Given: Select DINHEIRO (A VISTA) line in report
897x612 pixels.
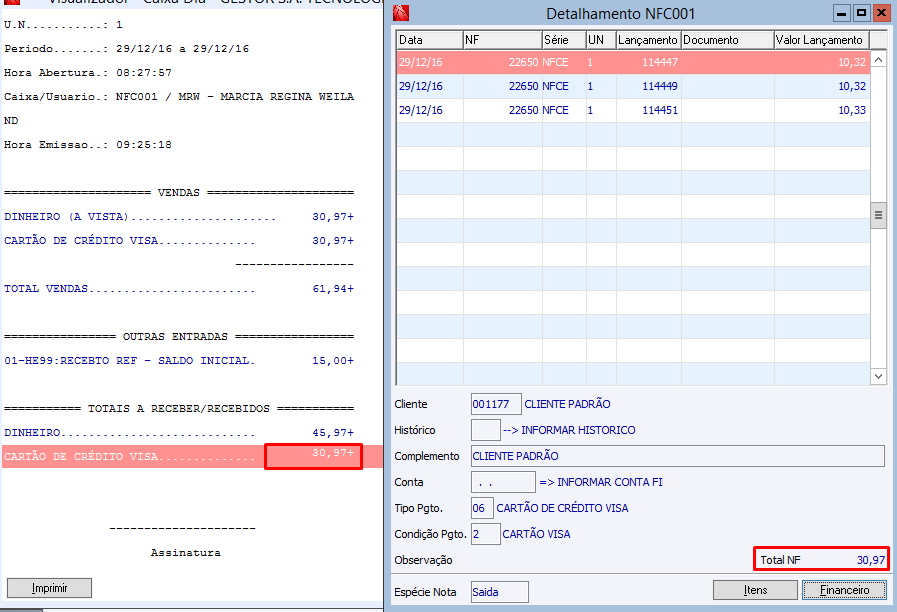Looking at the screenshot, I should (178, 217).
